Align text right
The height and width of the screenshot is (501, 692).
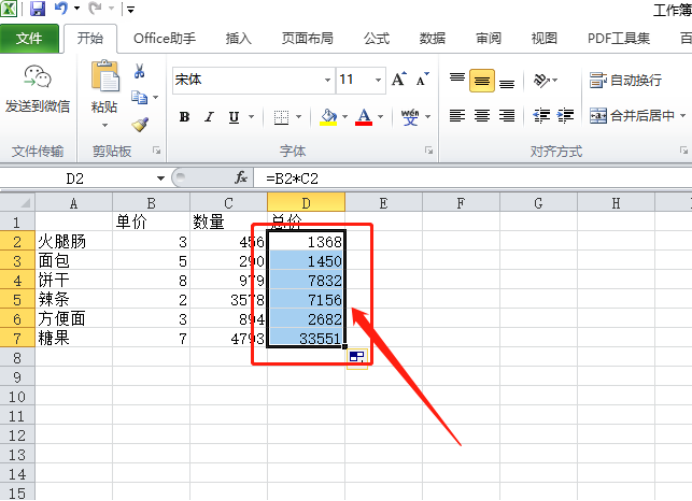[507, 116]
